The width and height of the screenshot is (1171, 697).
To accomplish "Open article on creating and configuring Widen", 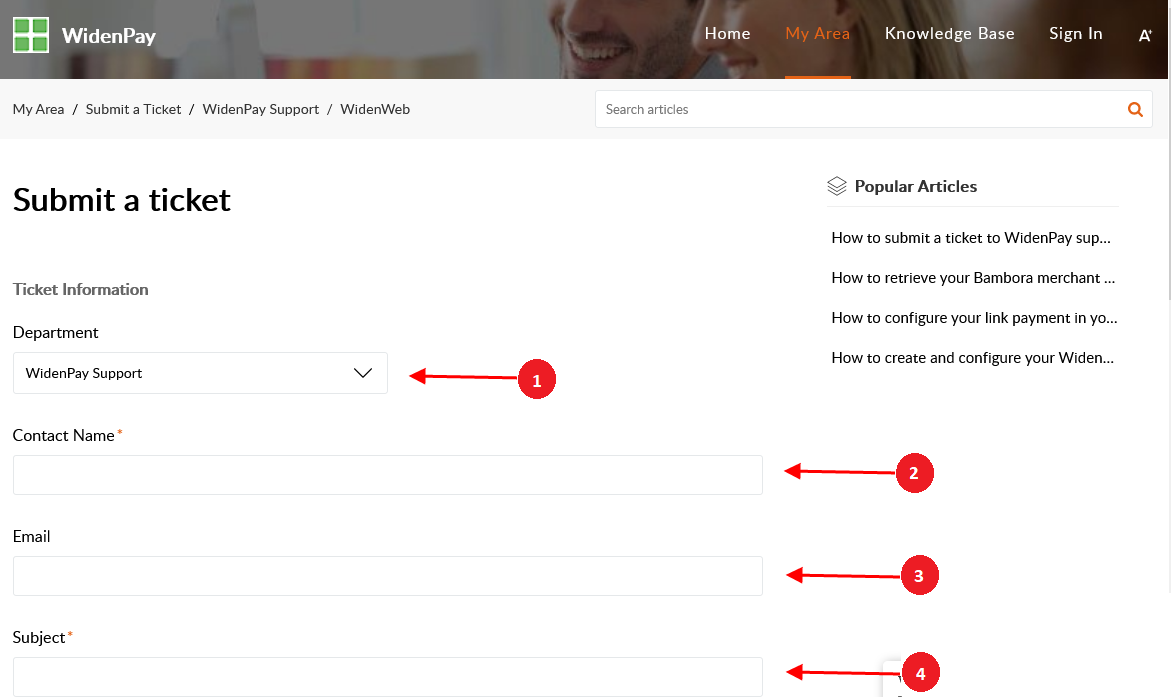I will click(972, 358).
